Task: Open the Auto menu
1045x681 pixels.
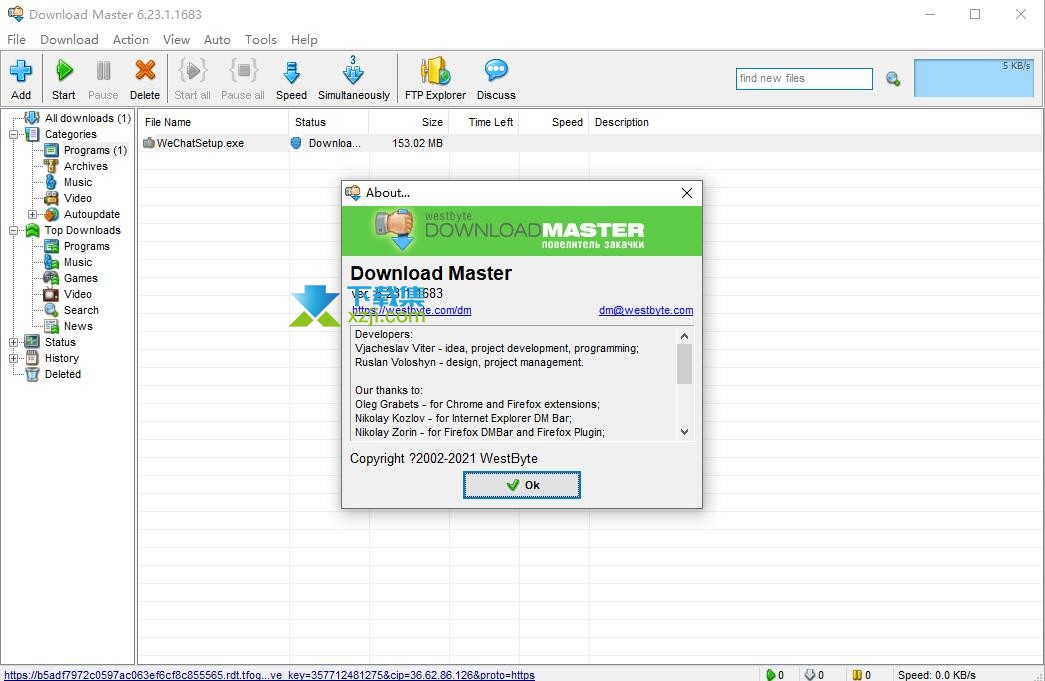Action: pos(217,39)
